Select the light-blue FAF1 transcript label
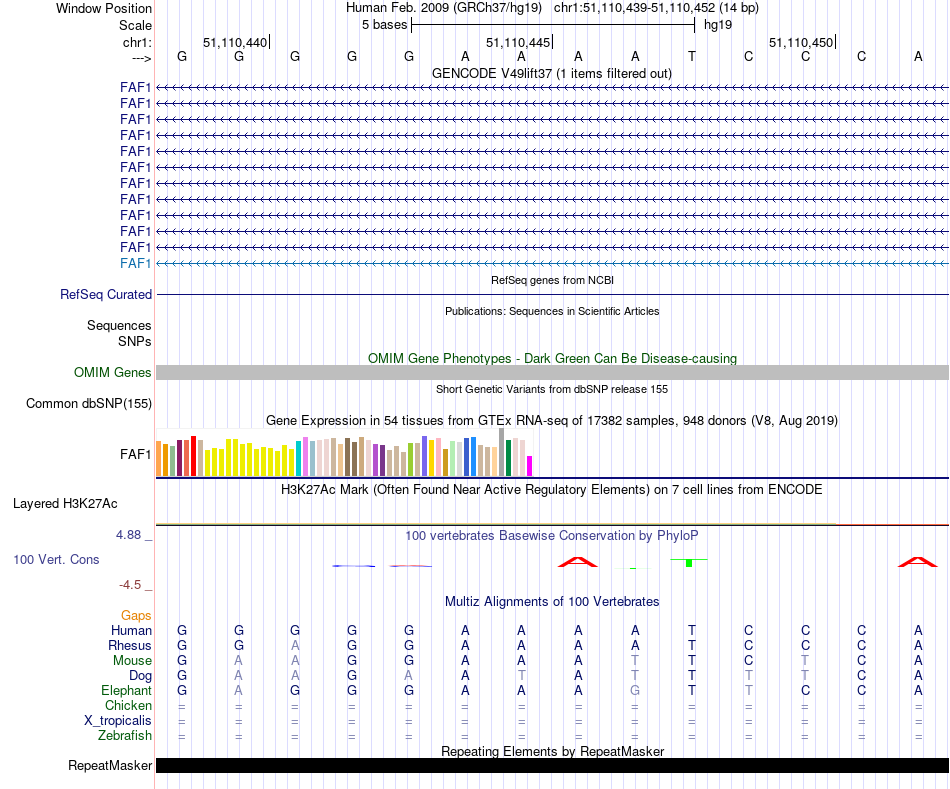Screen dimensions: 950x789 click(135, 263)
